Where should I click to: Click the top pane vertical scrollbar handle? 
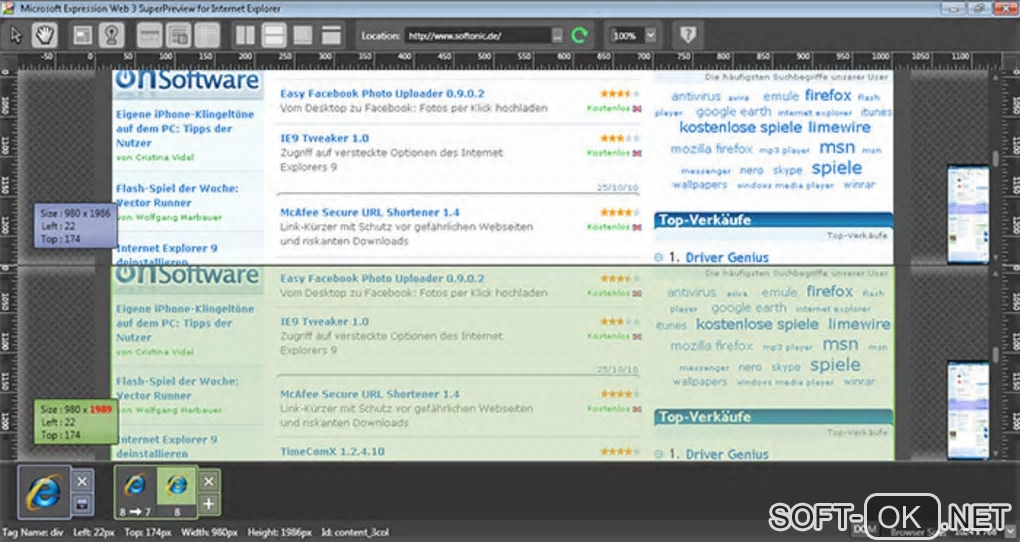995,158
